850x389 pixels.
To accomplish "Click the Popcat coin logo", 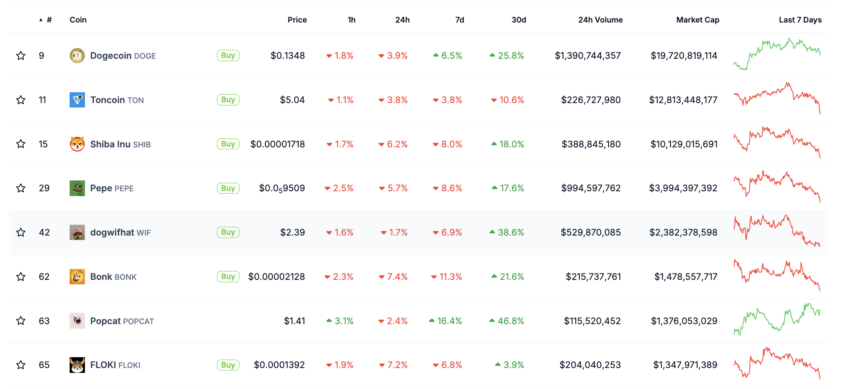I will (x=77, y=321).
